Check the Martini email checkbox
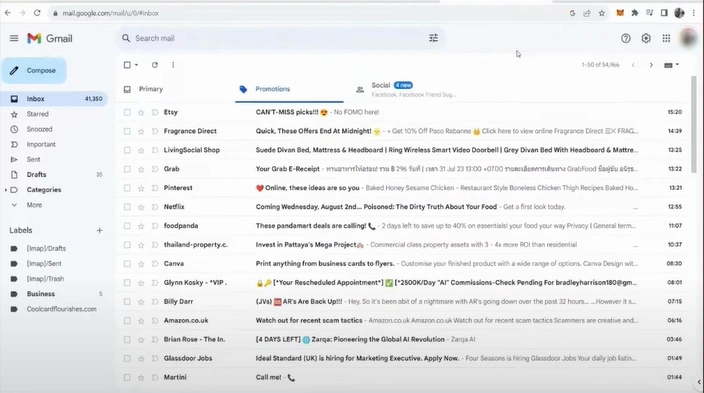The height and width of the screenshot is (393, 704). coord(127,377)
